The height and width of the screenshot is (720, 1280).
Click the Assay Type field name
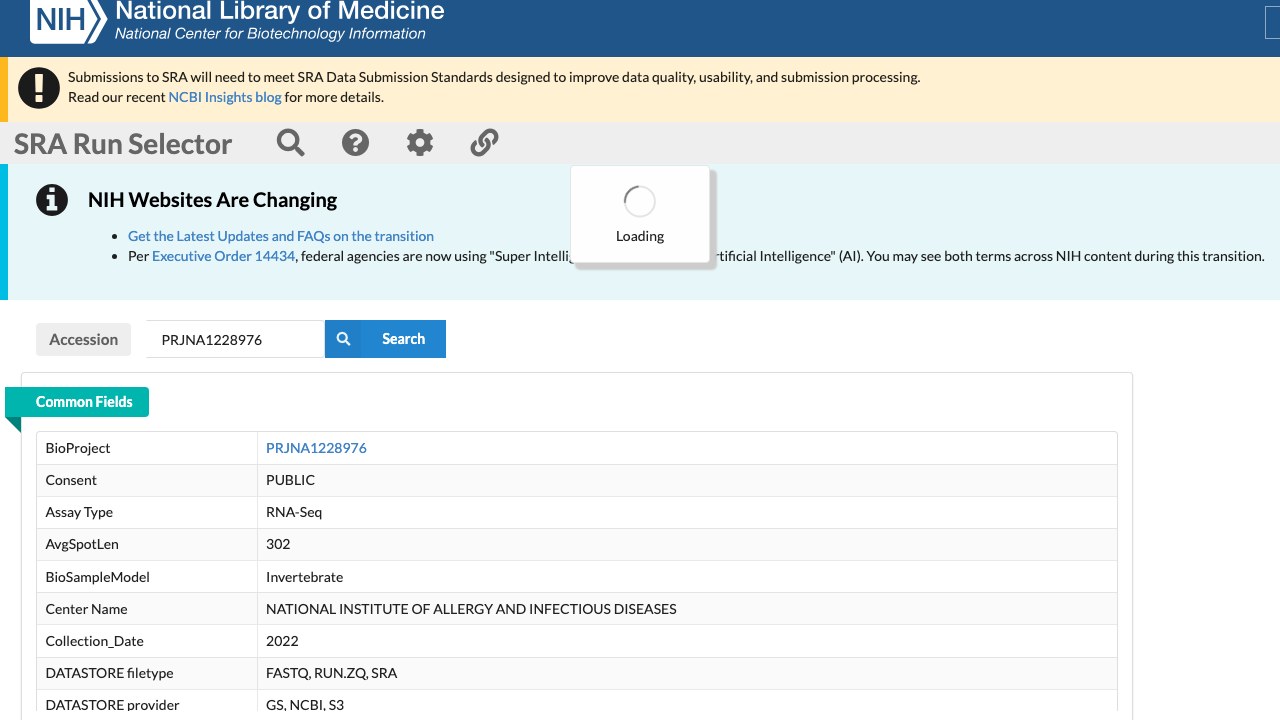pyautogui.click(x=79, y=512)
